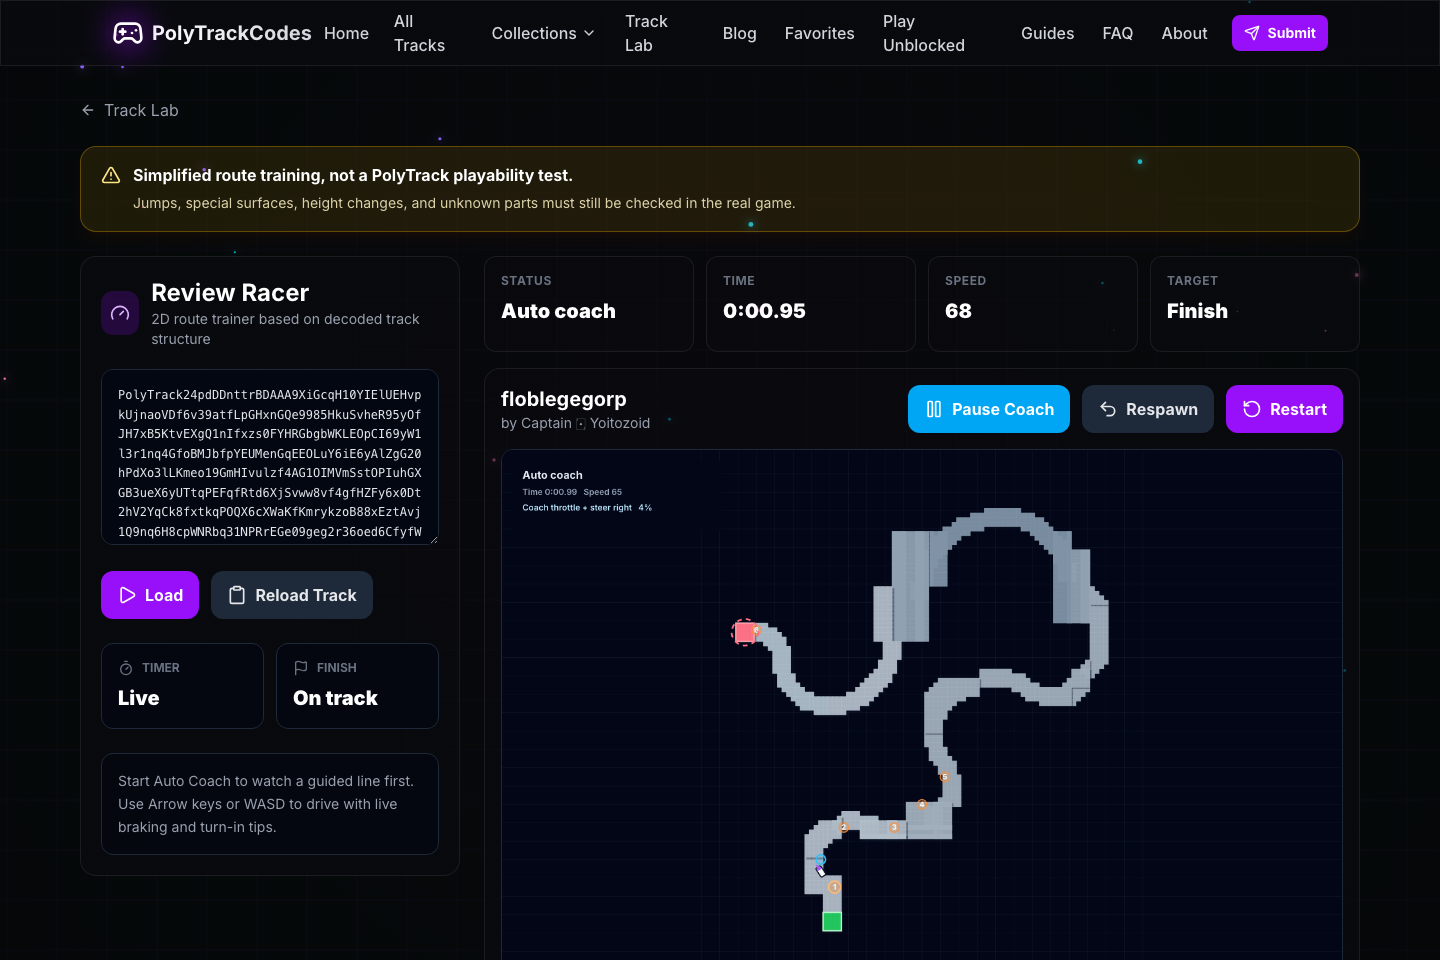Click the clipboard icon in Reload Track
1440x960 pixels.
pos(237,595)
